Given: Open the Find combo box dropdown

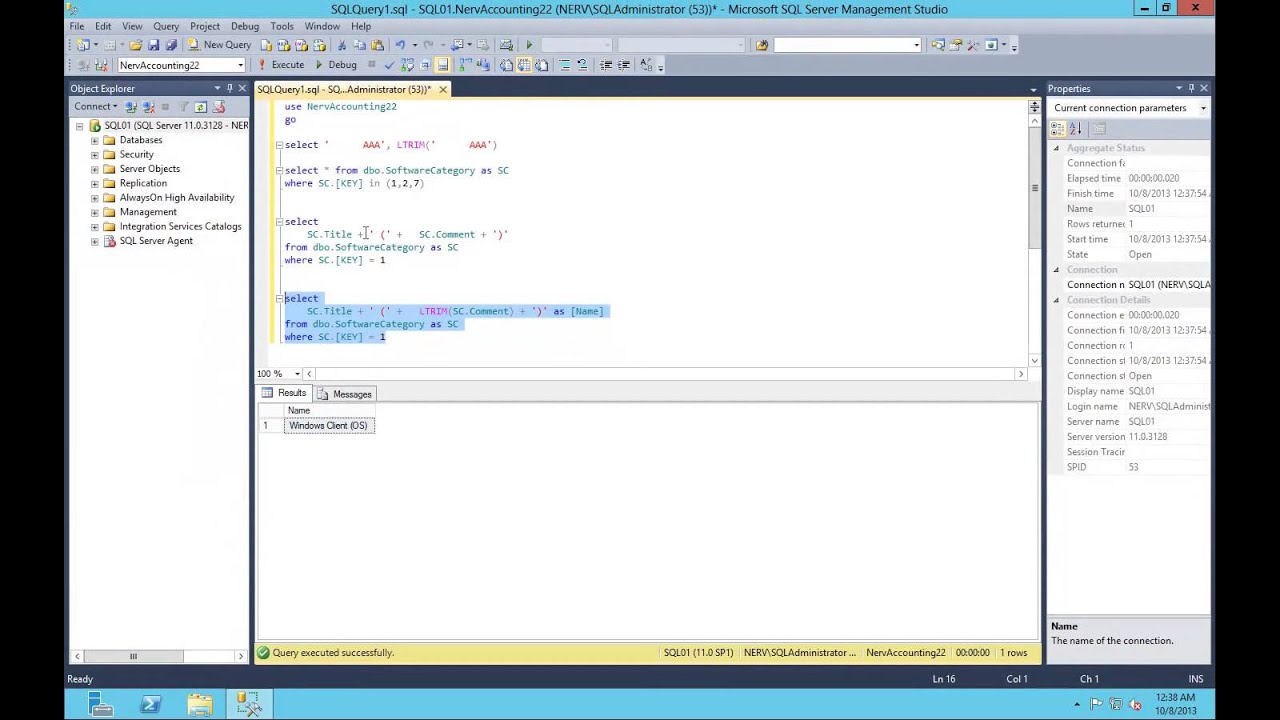Looking at the screenshot, I should [916, 45].
